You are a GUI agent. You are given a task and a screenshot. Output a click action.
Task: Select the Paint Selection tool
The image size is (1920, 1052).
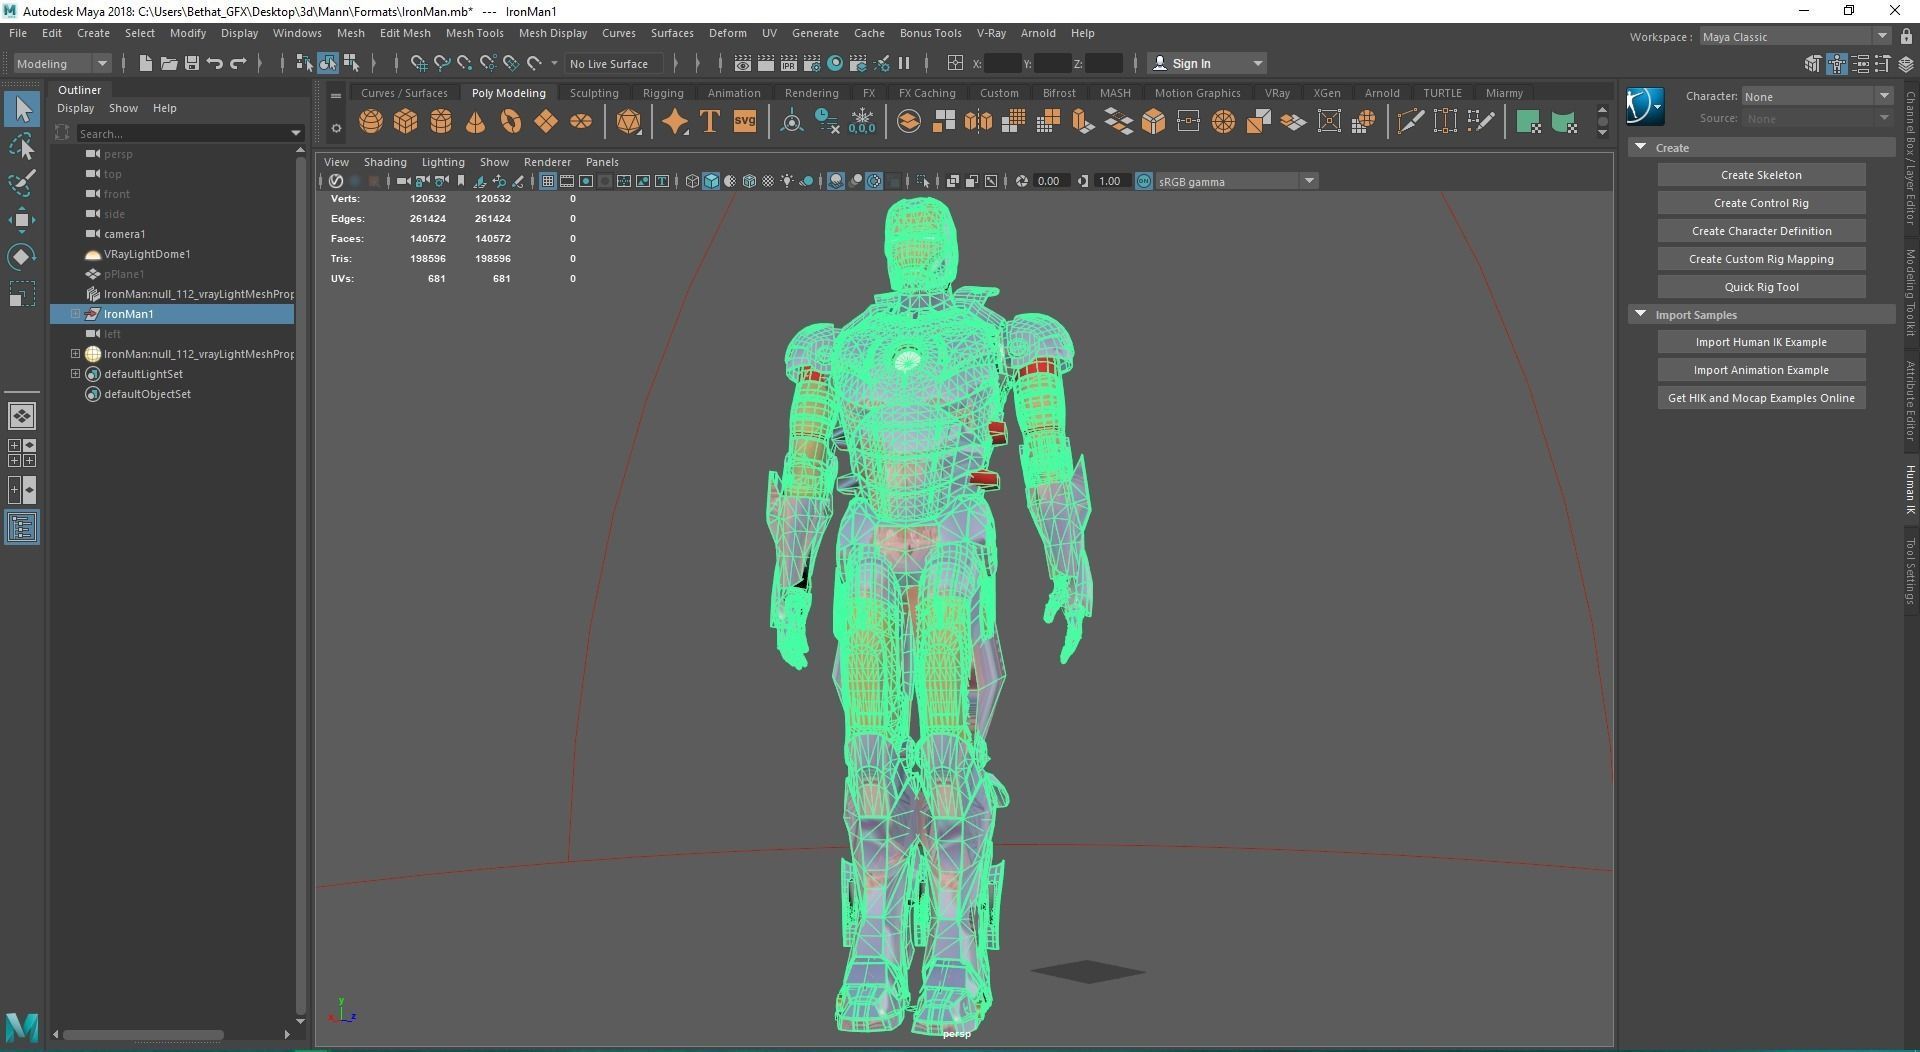tap(22, 183)
